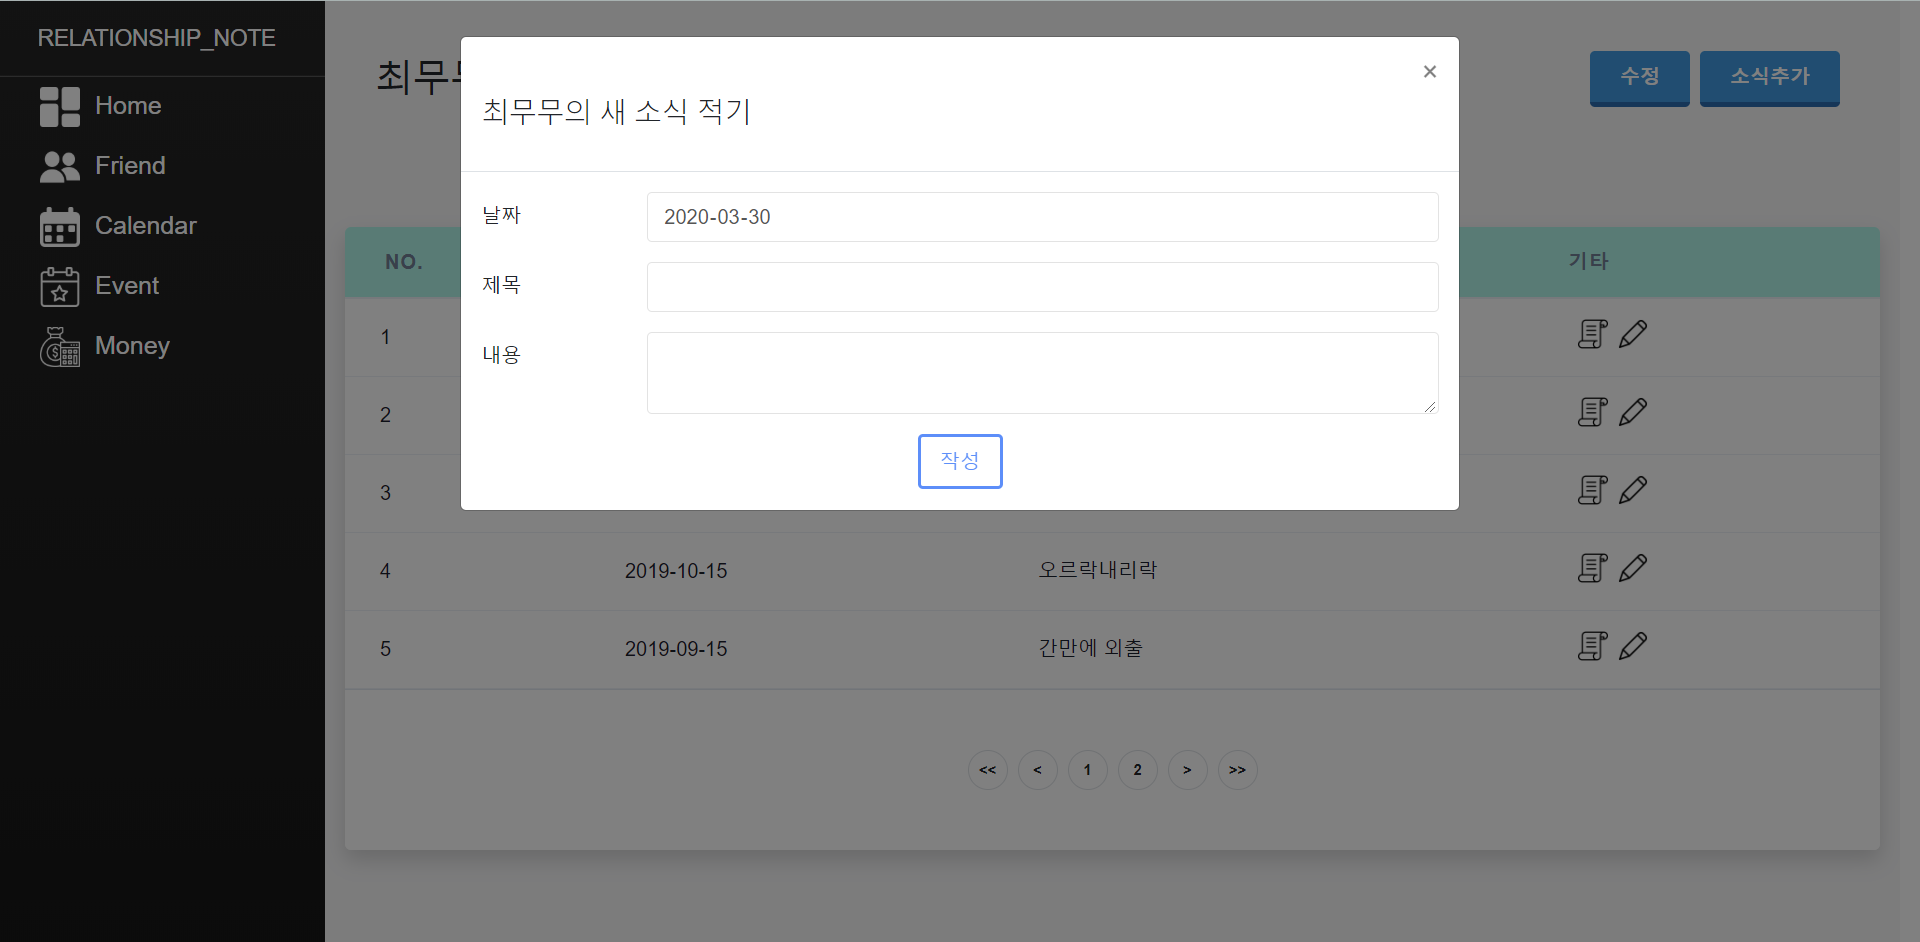Jump to first page using <<

point(987,770)
